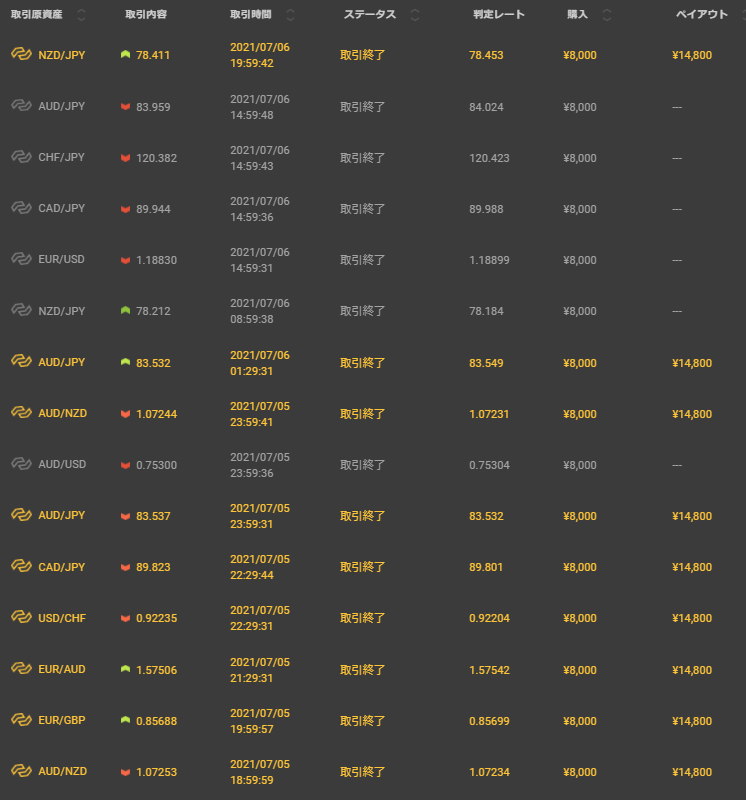This screenshot has height=800, width=746.
Task: Click the gold icon beside the CAD/JPY 89.823 trade
Action: [21, 566]
